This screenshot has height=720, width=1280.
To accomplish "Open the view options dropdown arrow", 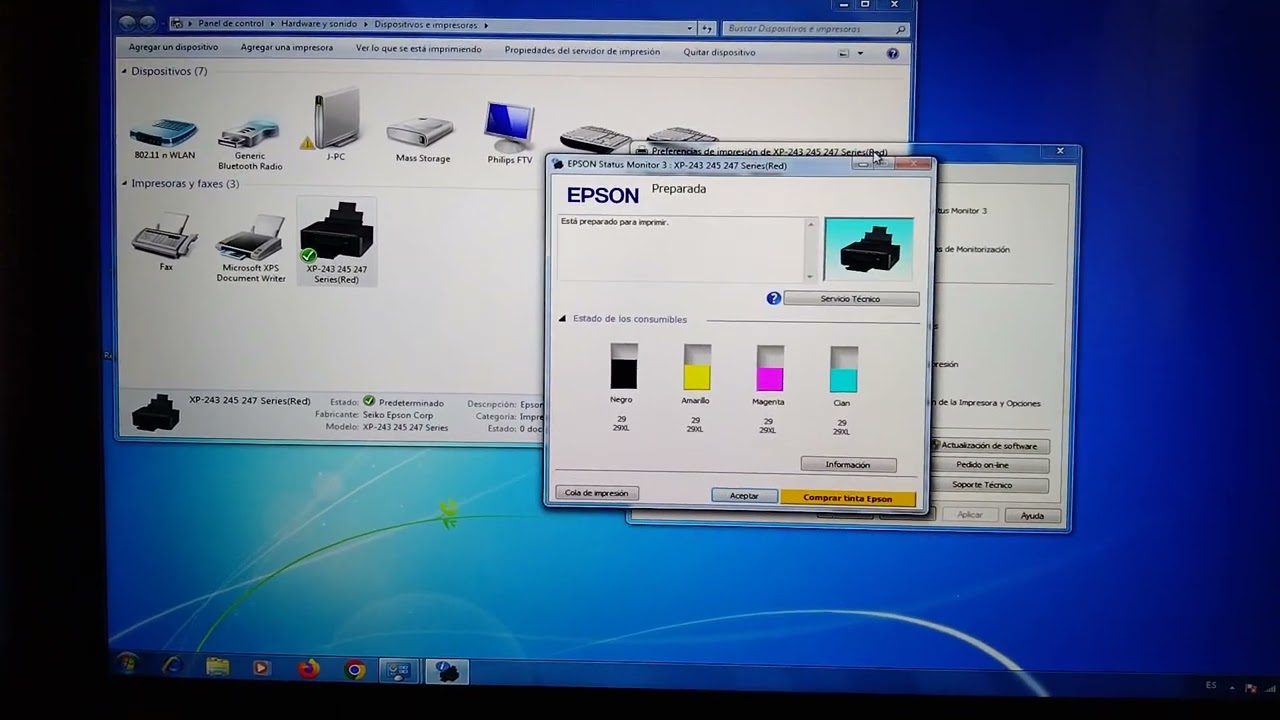I will 860,53.
